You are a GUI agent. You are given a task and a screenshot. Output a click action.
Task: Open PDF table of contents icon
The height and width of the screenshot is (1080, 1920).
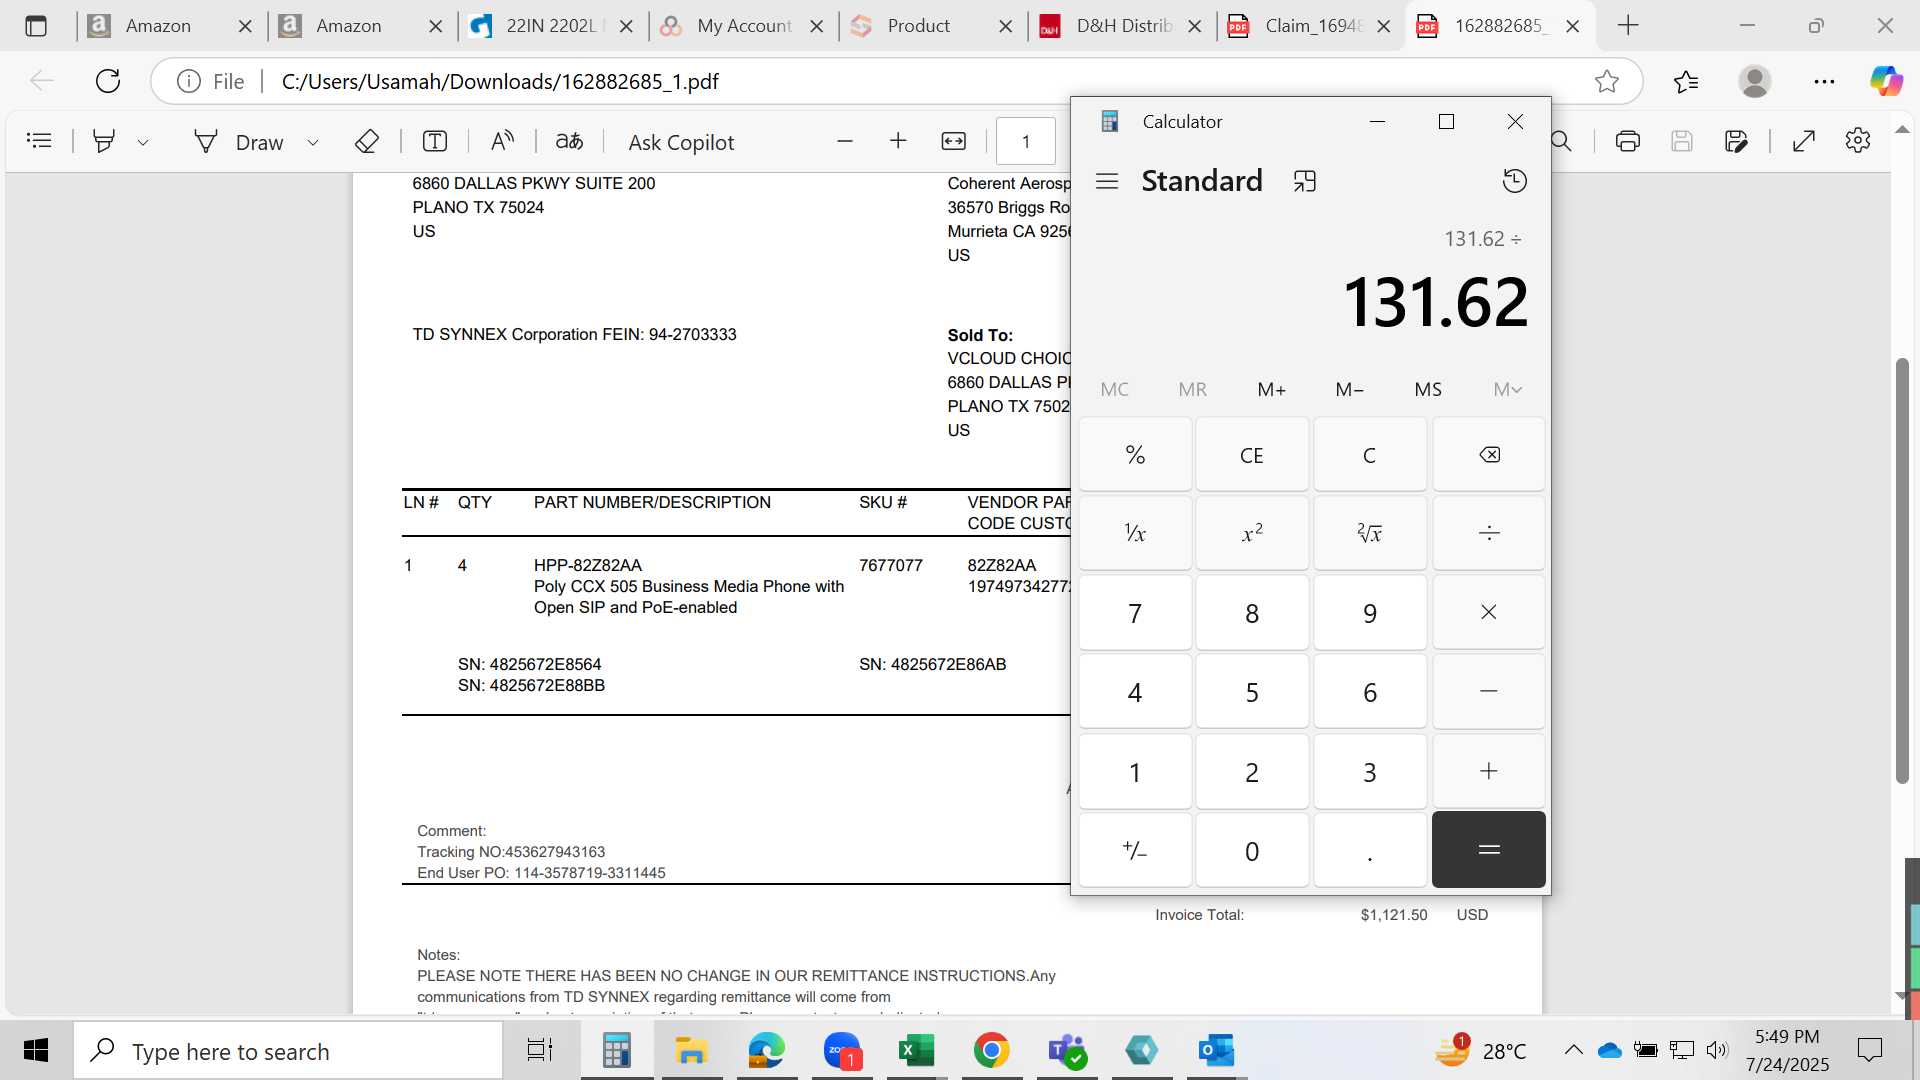(x=39, y=141)
